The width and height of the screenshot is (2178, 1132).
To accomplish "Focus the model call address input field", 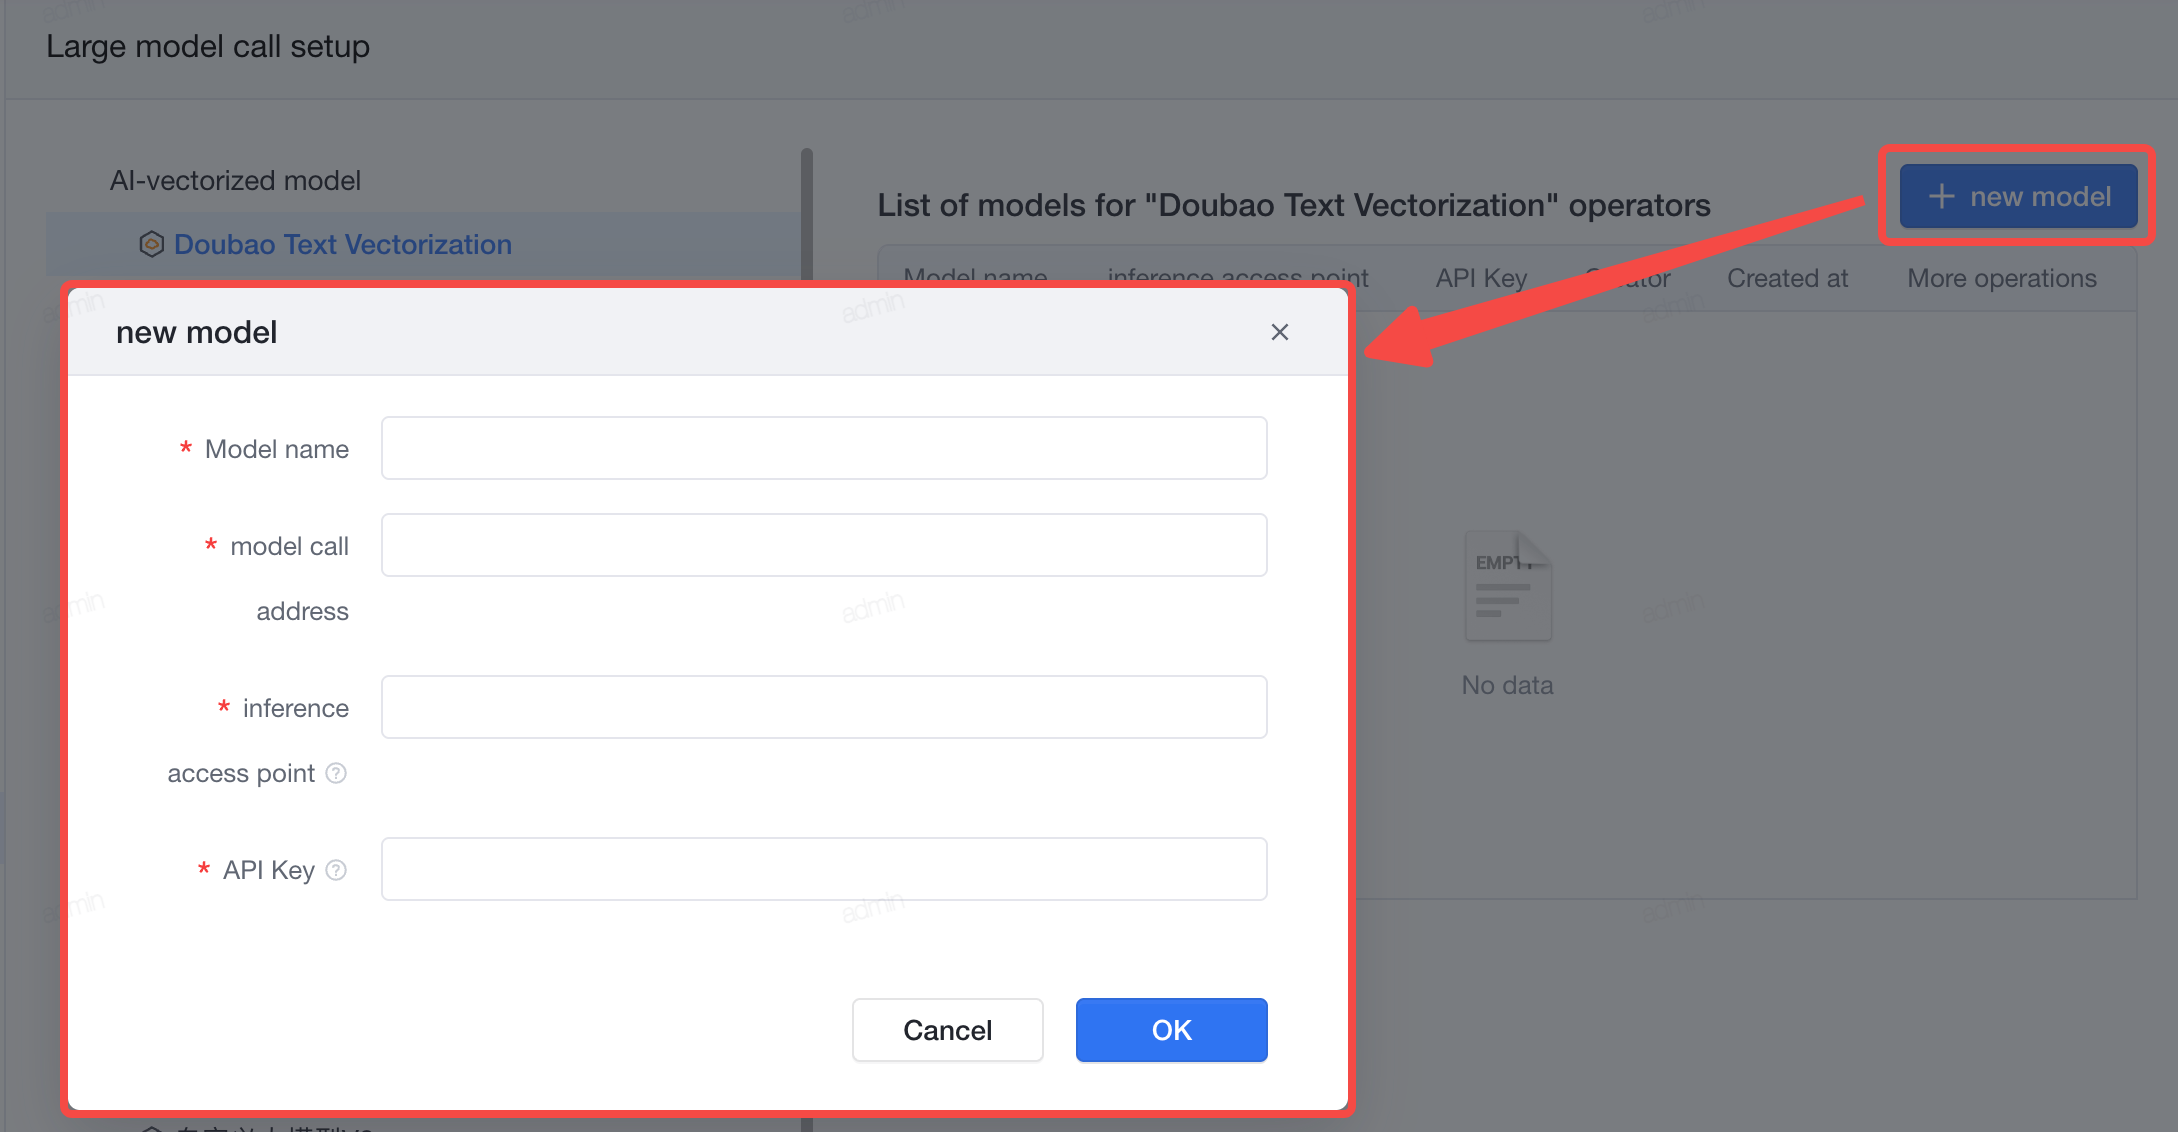I will tap(824, 545).
